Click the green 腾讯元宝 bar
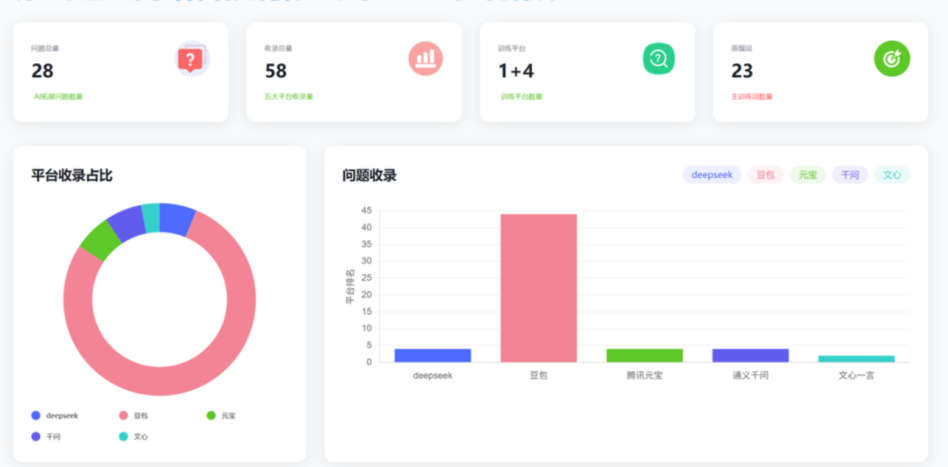This screenshot has height=467, width=948. point(644,356)
